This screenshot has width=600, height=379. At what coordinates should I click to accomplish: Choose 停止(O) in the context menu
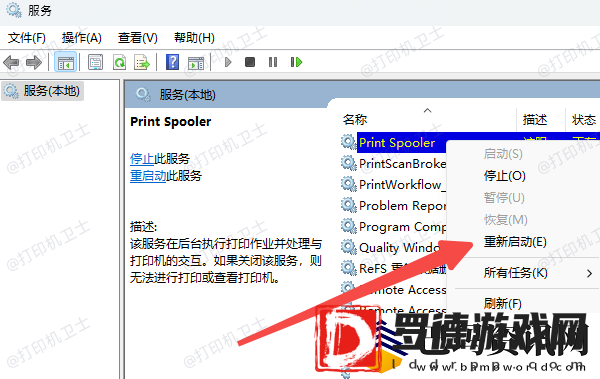click(x=504, y=176)
